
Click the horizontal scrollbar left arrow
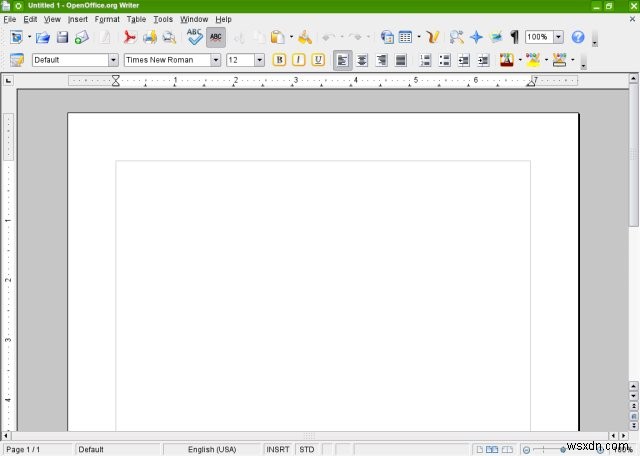pyautogui.click(x=6, y=436)
